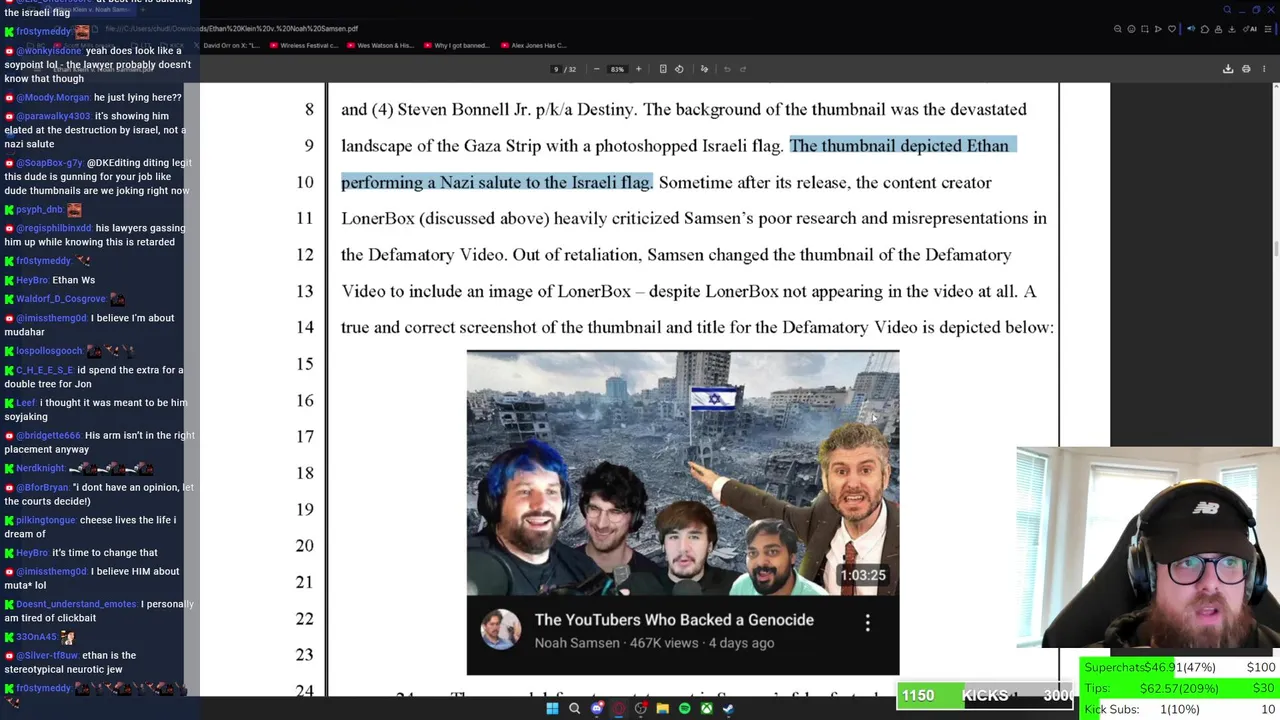Click @Moody.Morgan's chat message

[x=94, y=98]
